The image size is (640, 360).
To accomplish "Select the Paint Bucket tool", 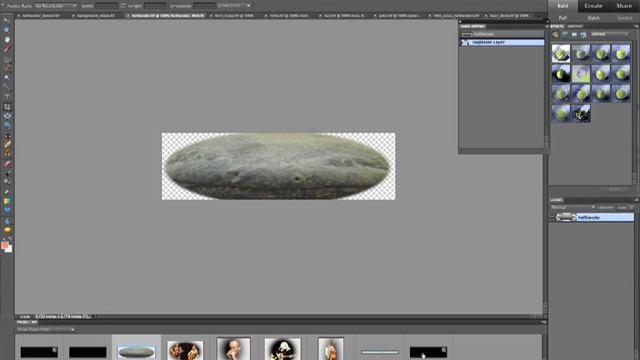I will [x=7, y=192].
